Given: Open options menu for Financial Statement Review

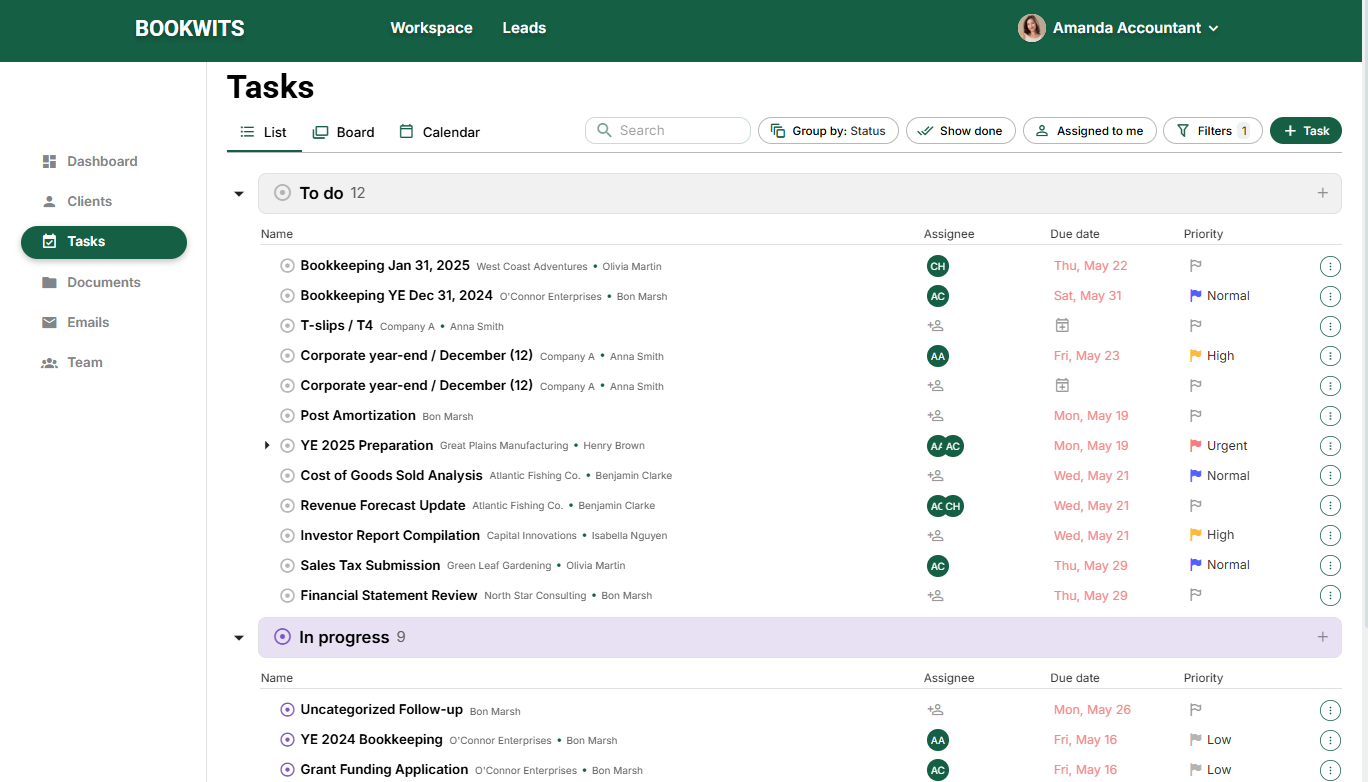Looking at the screenshot, I should (1330, 595).
